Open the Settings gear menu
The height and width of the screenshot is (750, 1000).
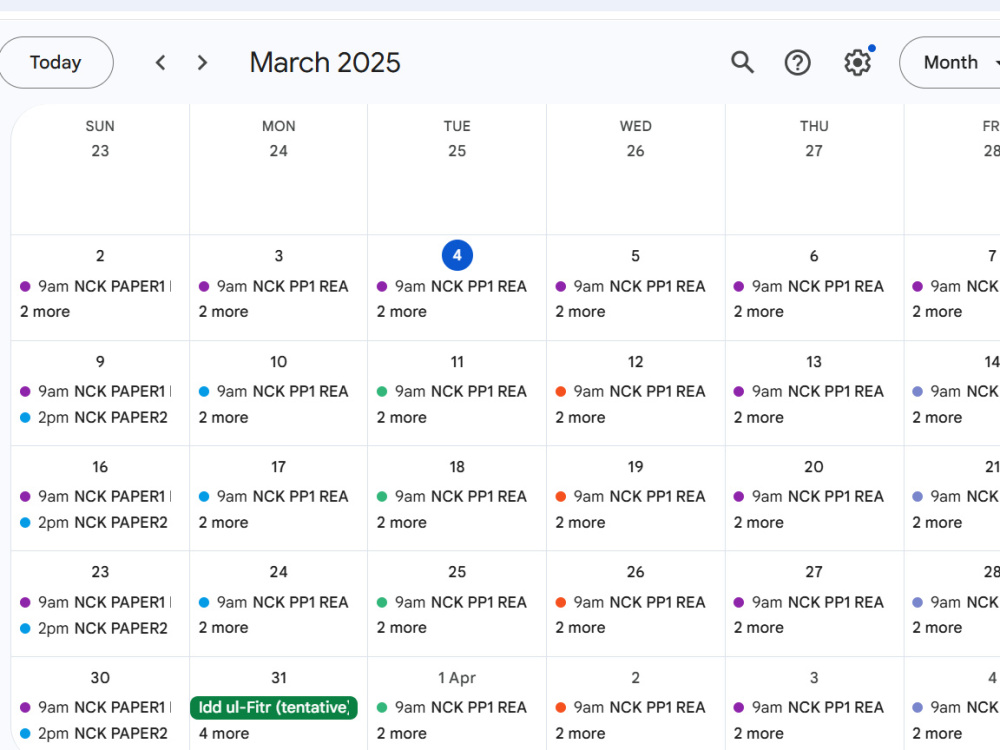pyautogui.click(x=857, y=62)
